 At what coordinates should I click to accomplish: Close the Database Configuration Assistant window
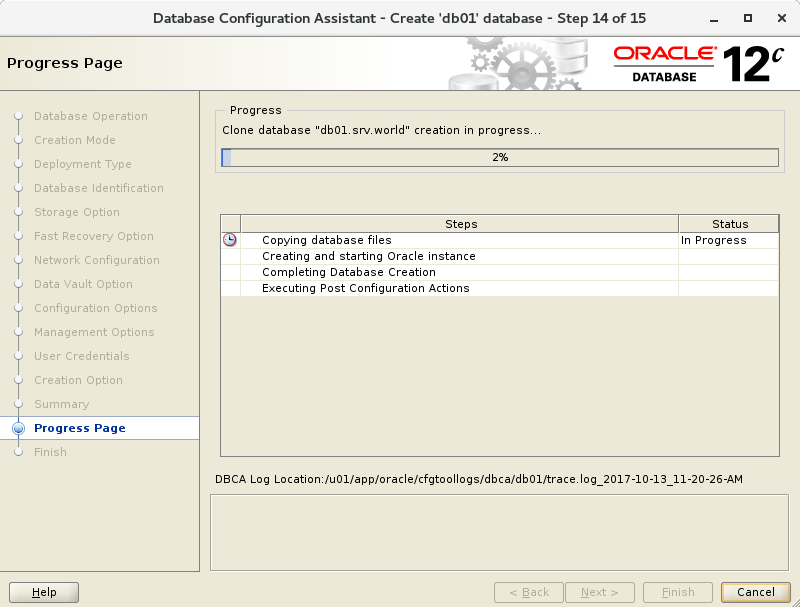782,18
